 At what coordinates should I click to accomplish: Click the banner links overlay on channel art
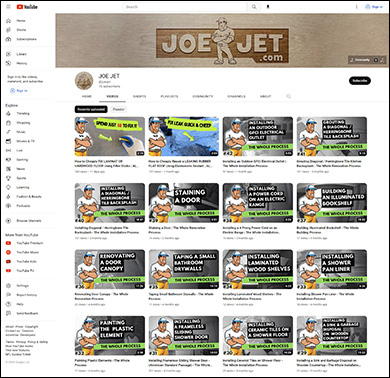pos(367,60)
